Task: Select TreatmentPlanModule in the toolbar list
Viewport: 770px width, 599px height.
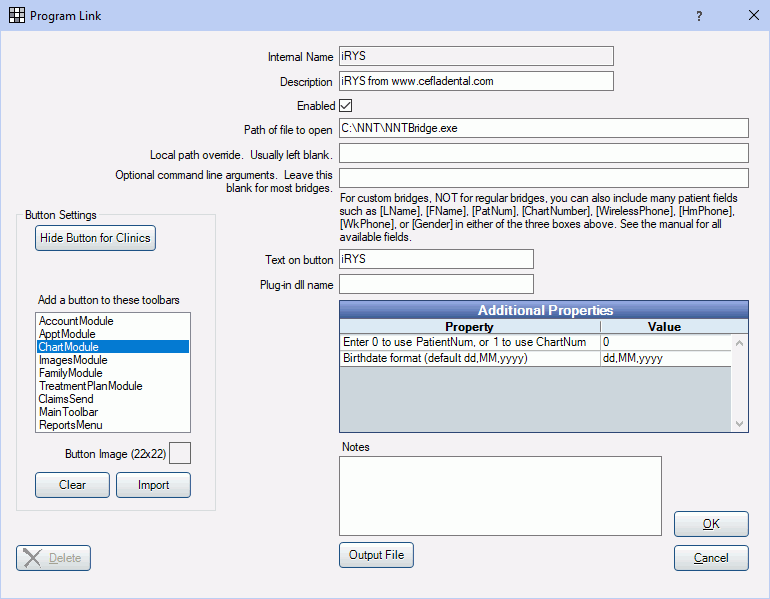Action: pyautogui.click(x=113, y=386)
